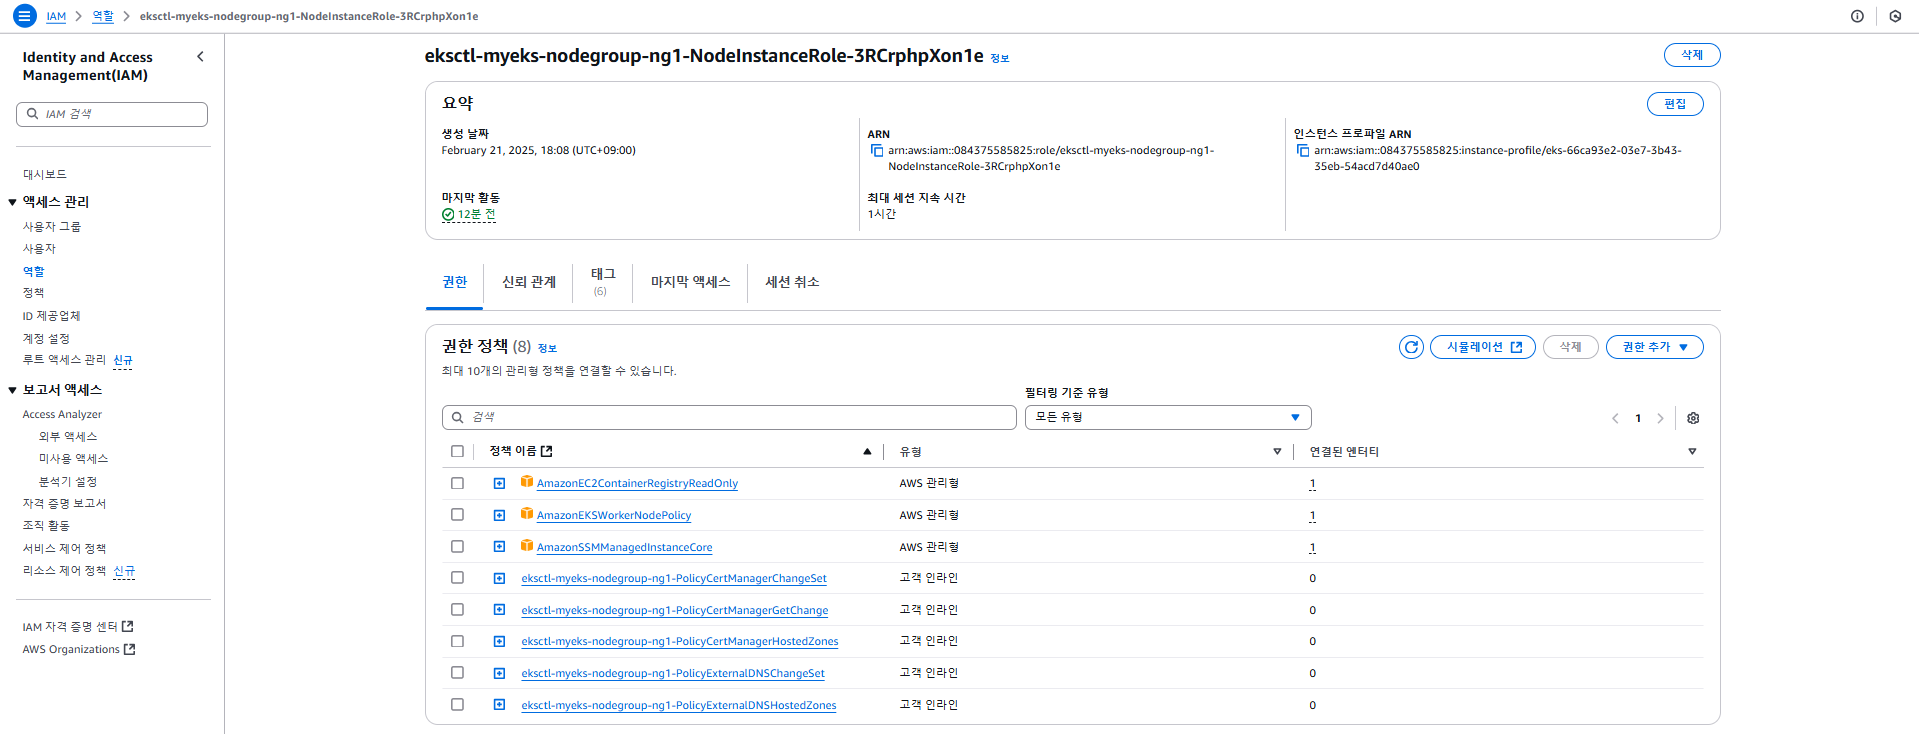Collapse the 보고서 액세스 sidebar section

click(12, 390)
